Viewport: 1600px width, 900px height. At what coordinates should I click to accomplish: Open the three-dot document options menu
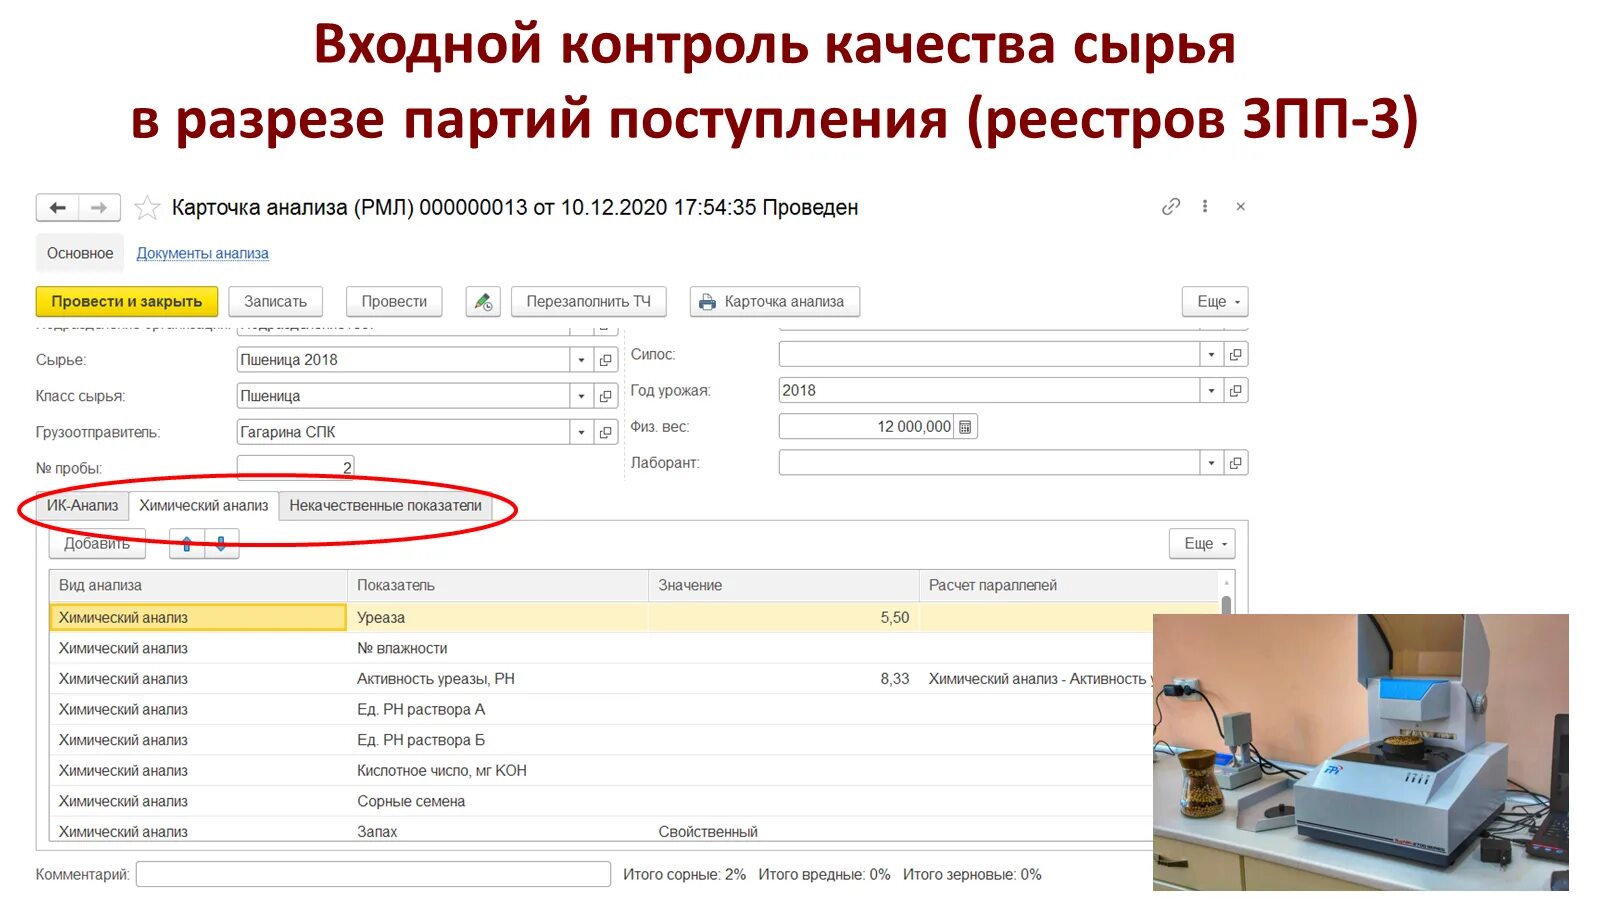click(1205, 206)
